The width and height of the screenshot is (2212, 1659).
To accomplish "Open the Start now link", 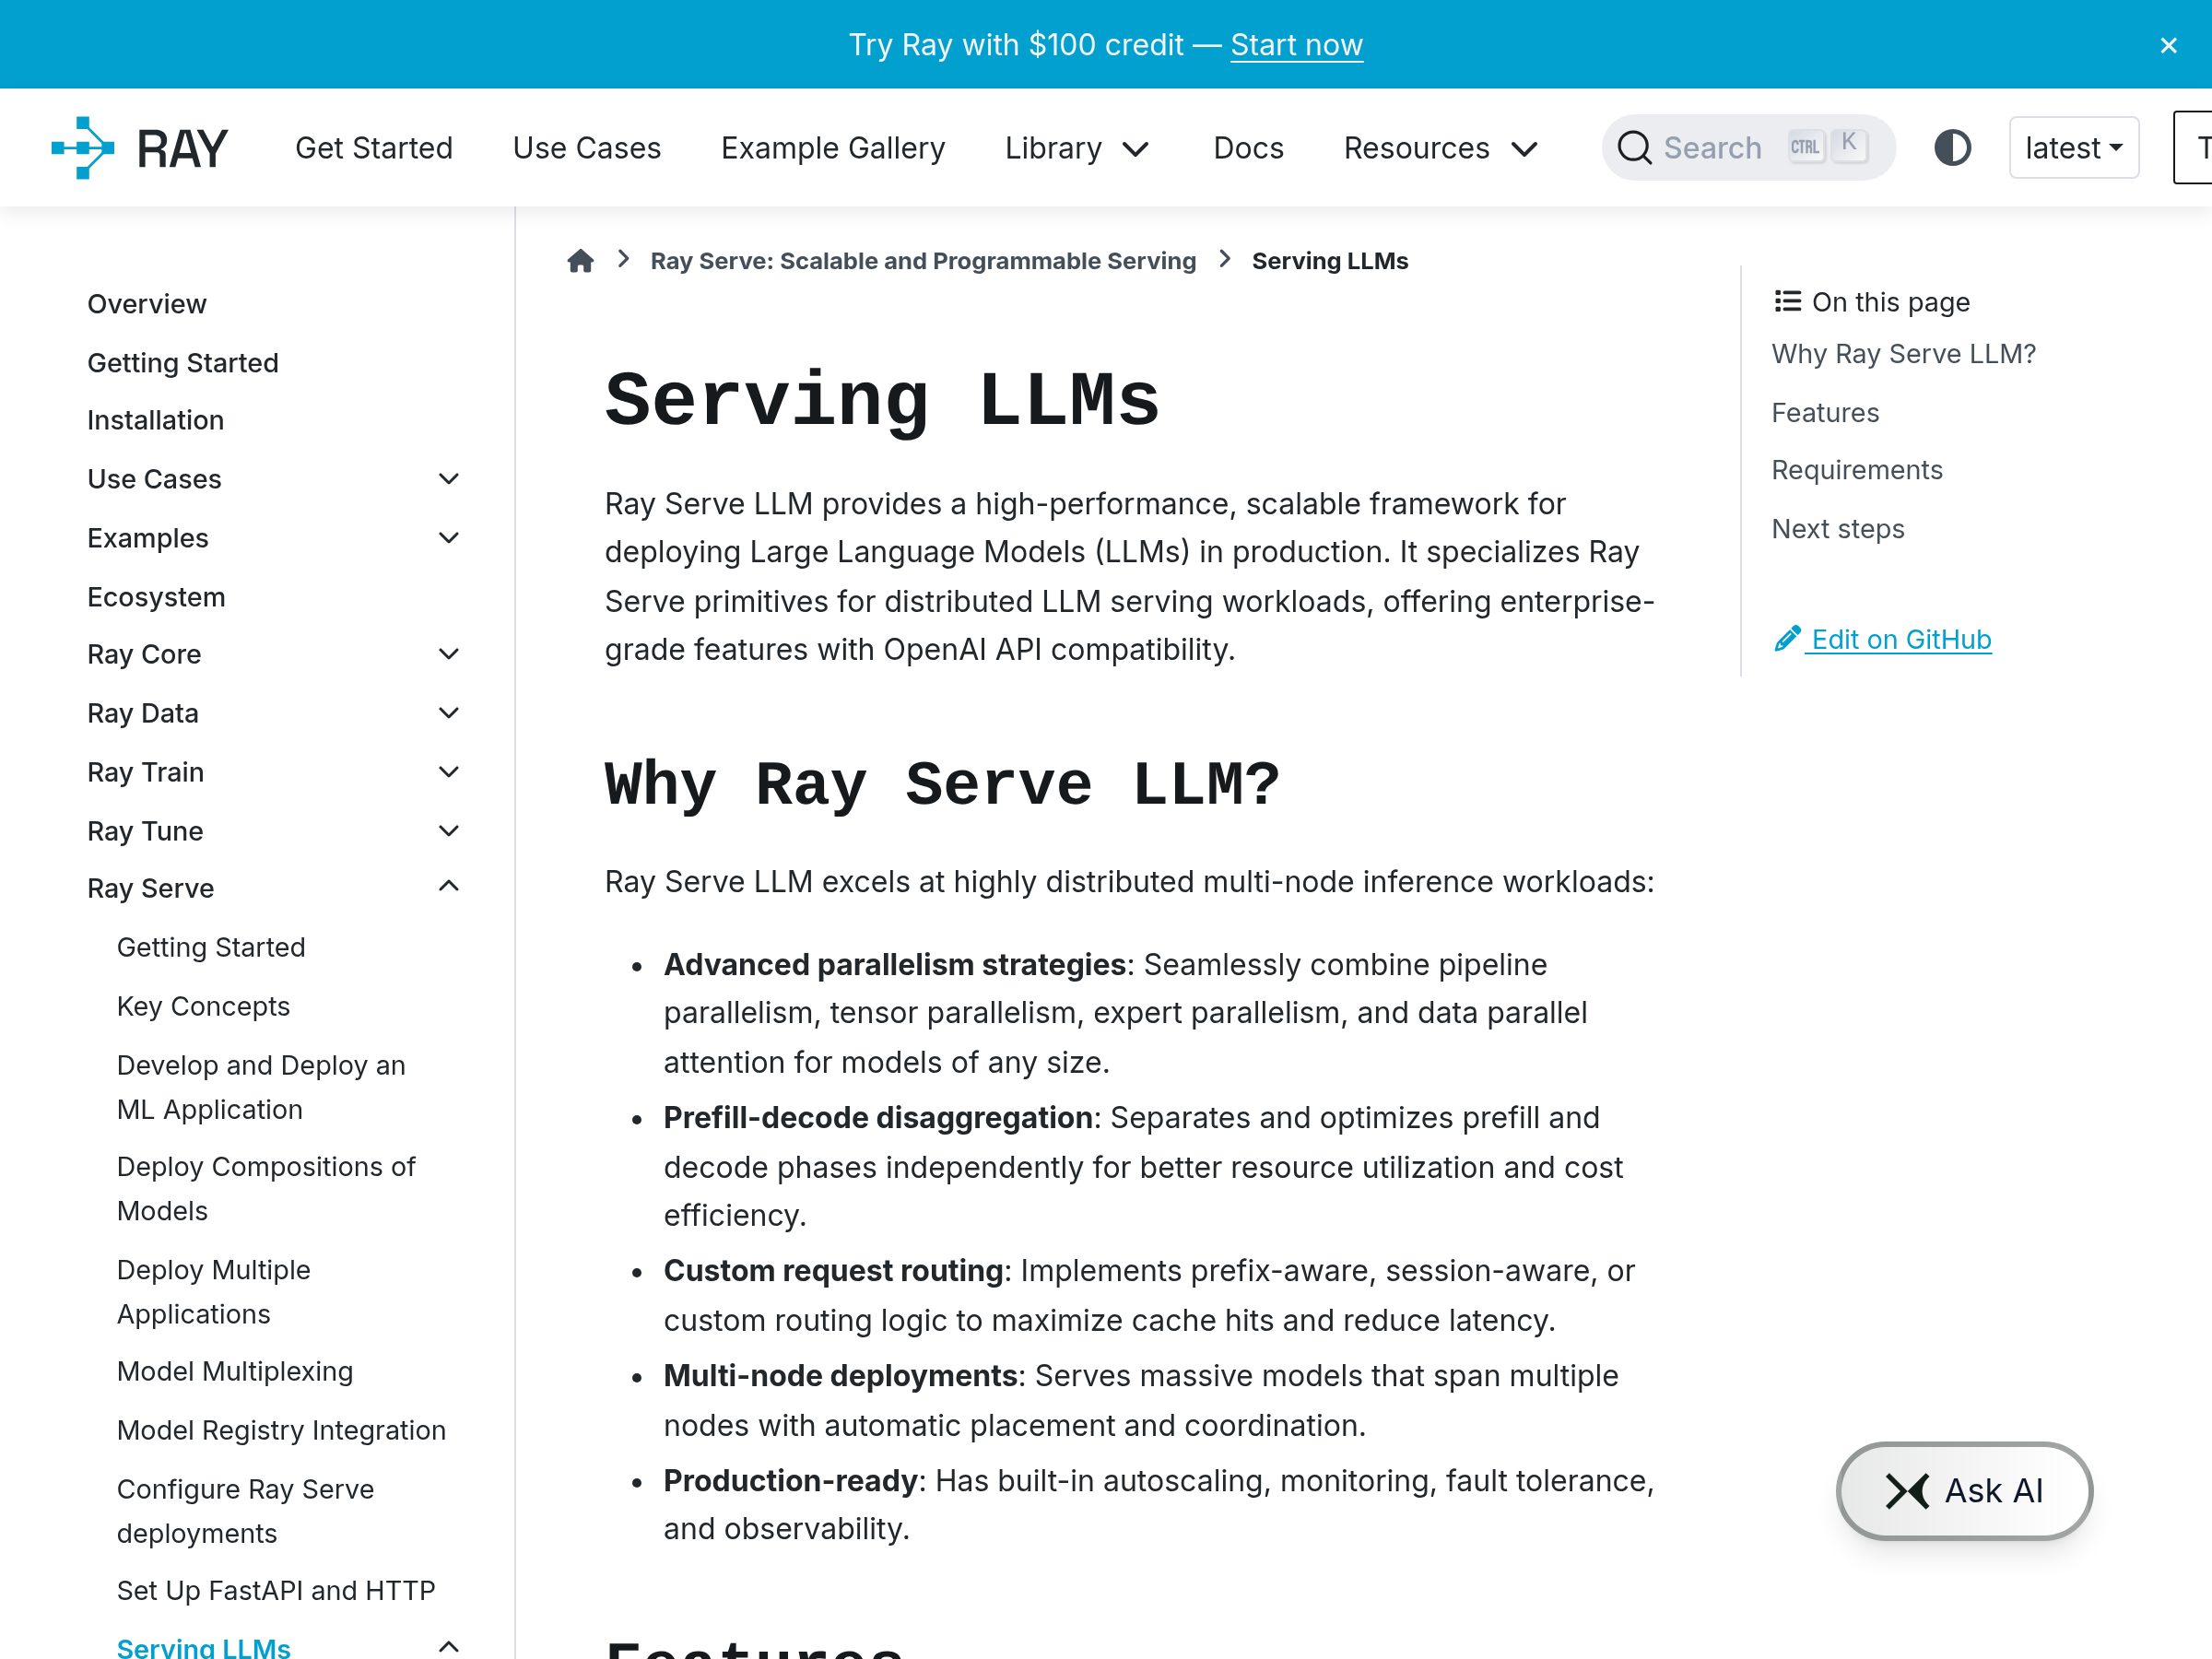I will [x=1296, y=45].
